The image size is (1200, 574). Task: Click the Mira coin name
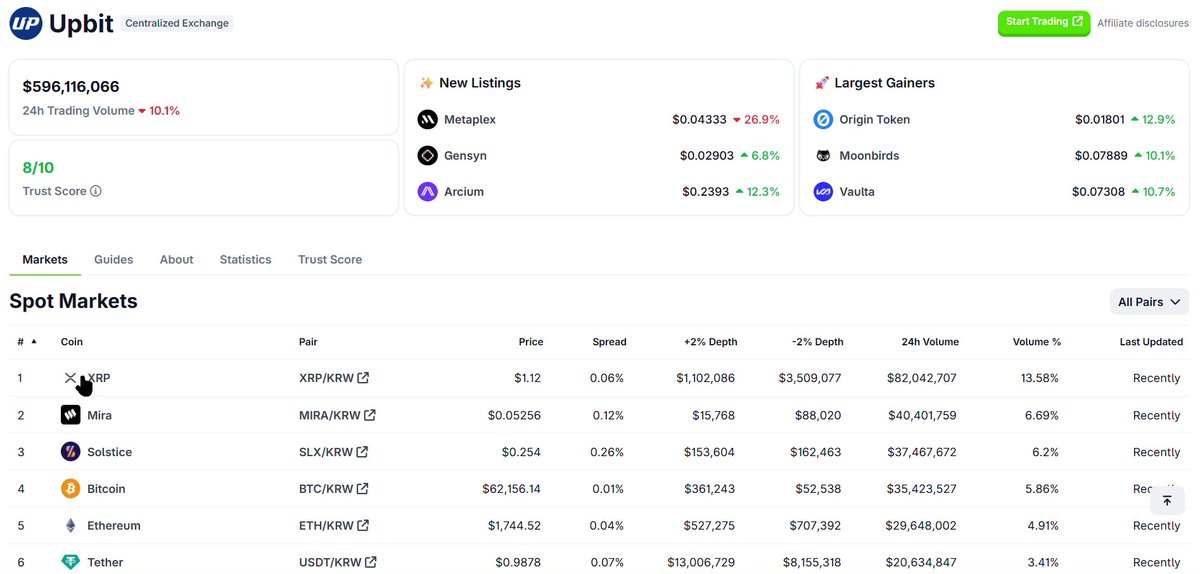click(x=99, y=415)
